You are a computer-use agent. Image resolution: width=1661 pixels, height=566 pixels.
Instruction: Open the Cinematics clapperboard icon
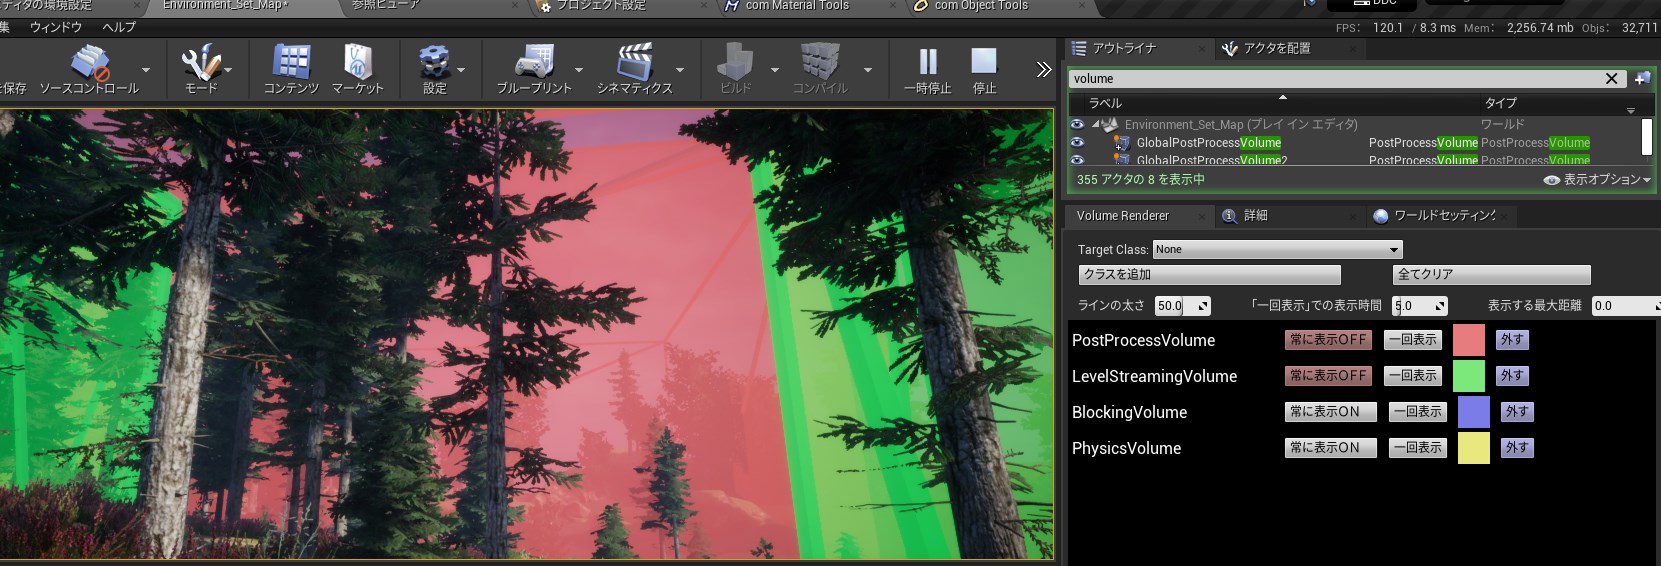(634, 65)
